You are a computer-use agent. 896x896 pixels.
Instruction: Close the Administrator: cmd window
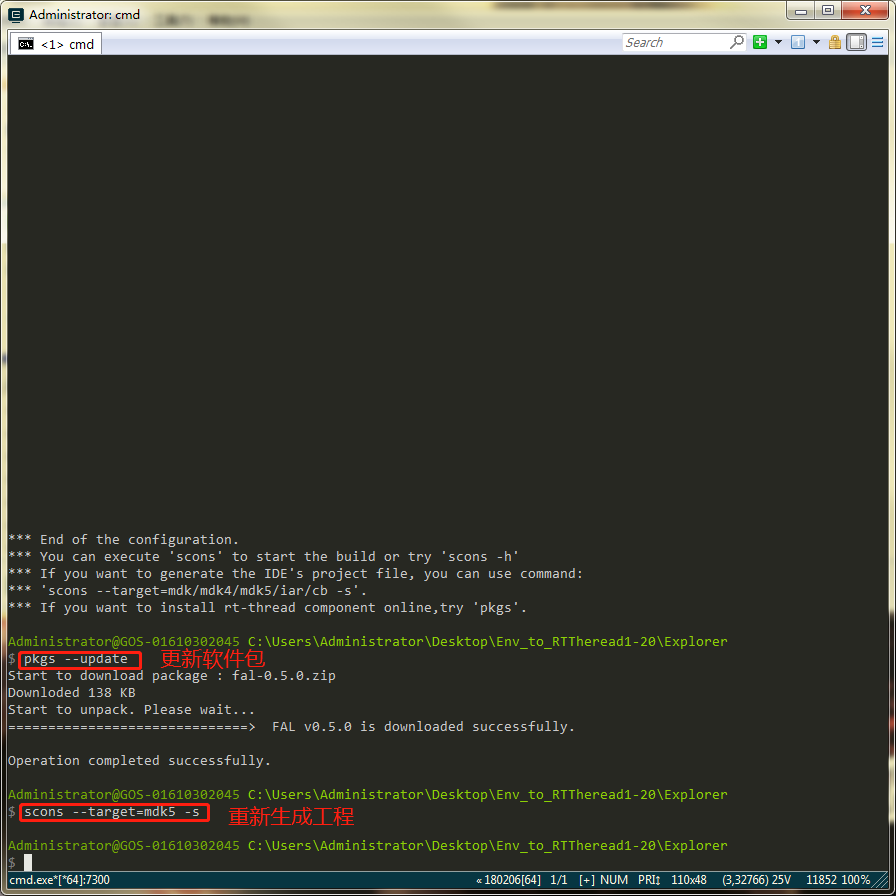(x=865, y=10)
